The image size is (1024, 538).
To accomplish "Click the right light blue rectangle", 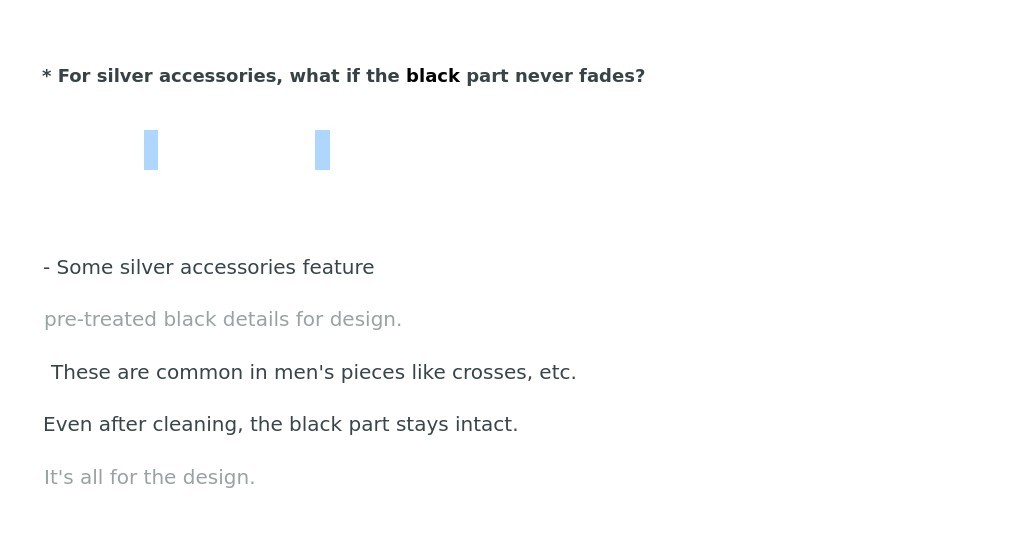I will point(322,150).
